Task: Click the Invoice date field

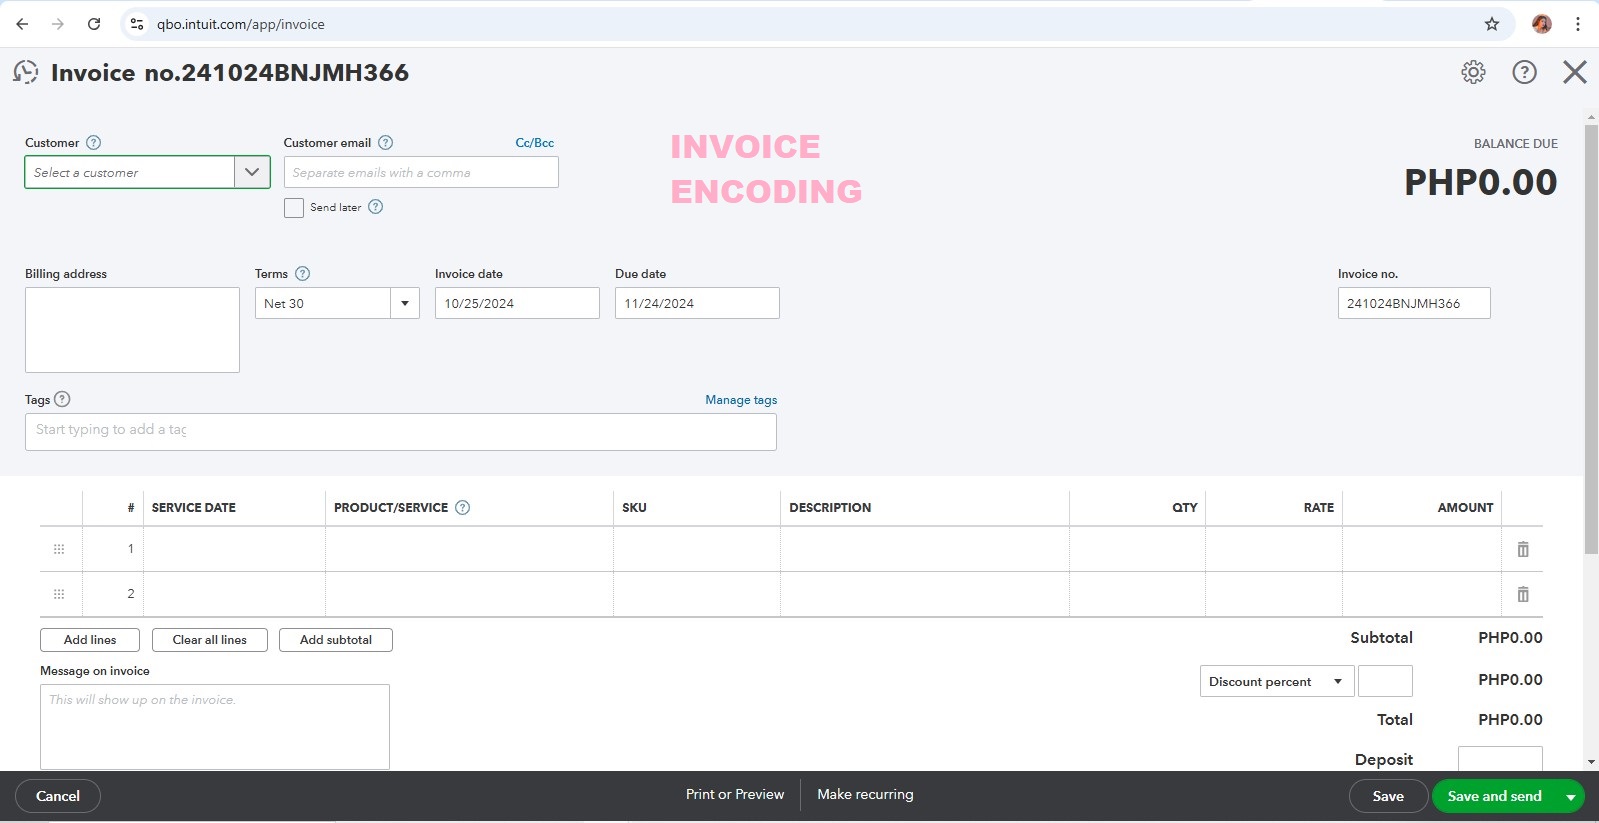Action: pyautogui.click(x=517, y=303)
